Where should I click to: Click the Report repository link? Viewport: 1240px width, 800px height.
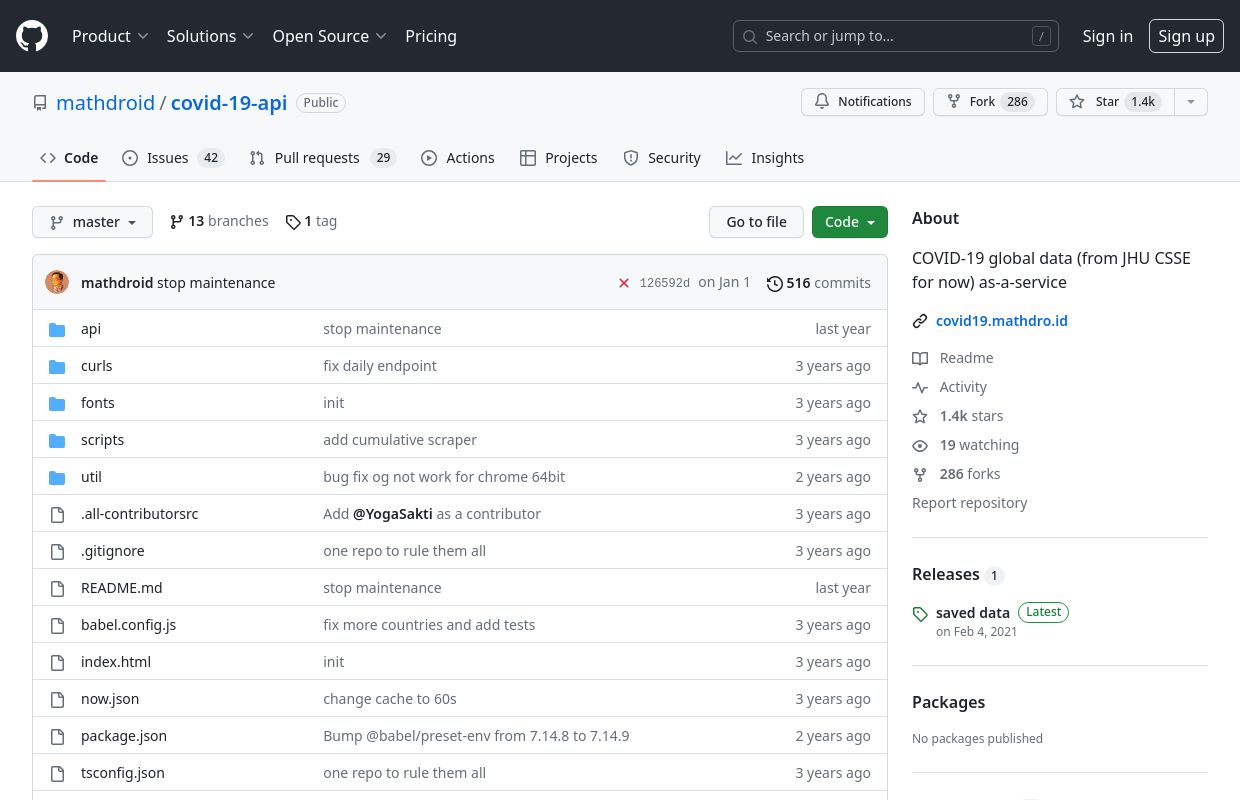[969, 503]
